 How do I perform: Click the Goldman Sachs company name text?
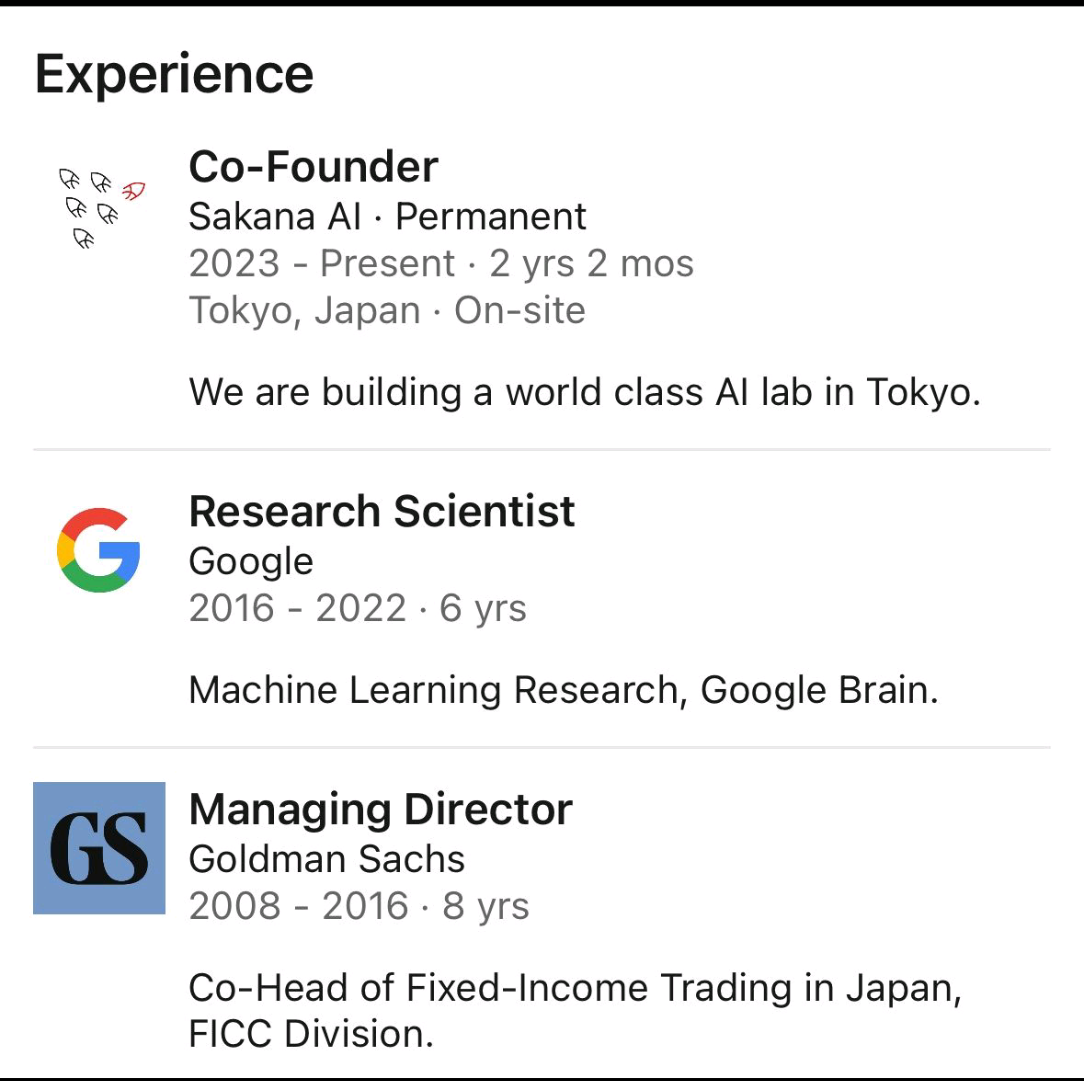coord(327,859)
